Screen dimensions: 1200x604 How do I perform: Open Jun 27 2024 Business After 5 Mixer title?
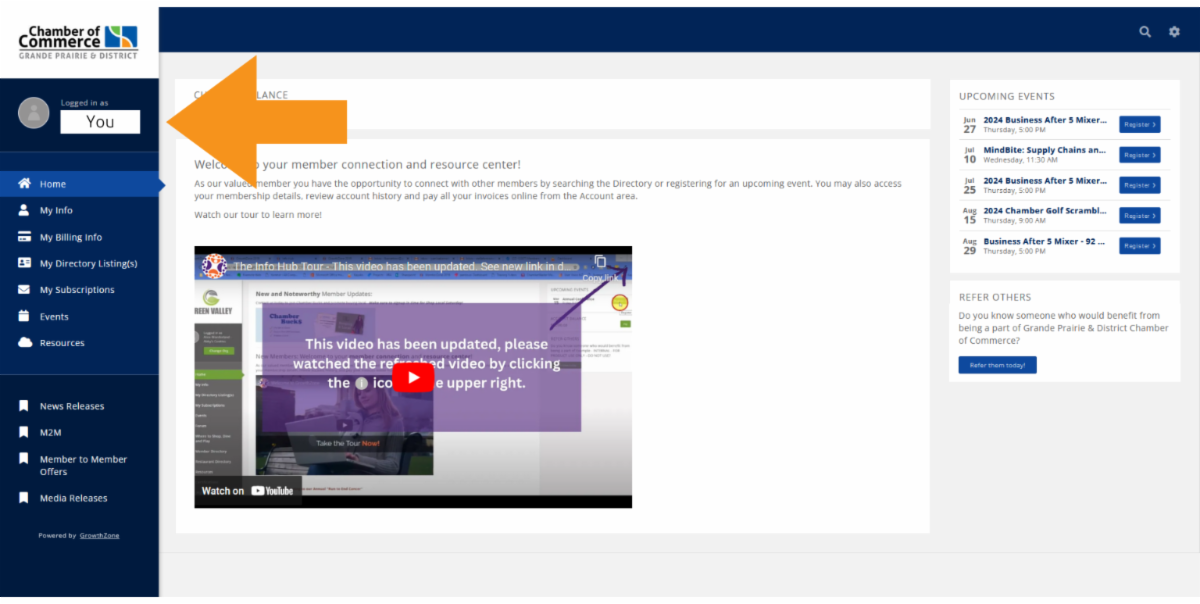[x=1045, y=120]
